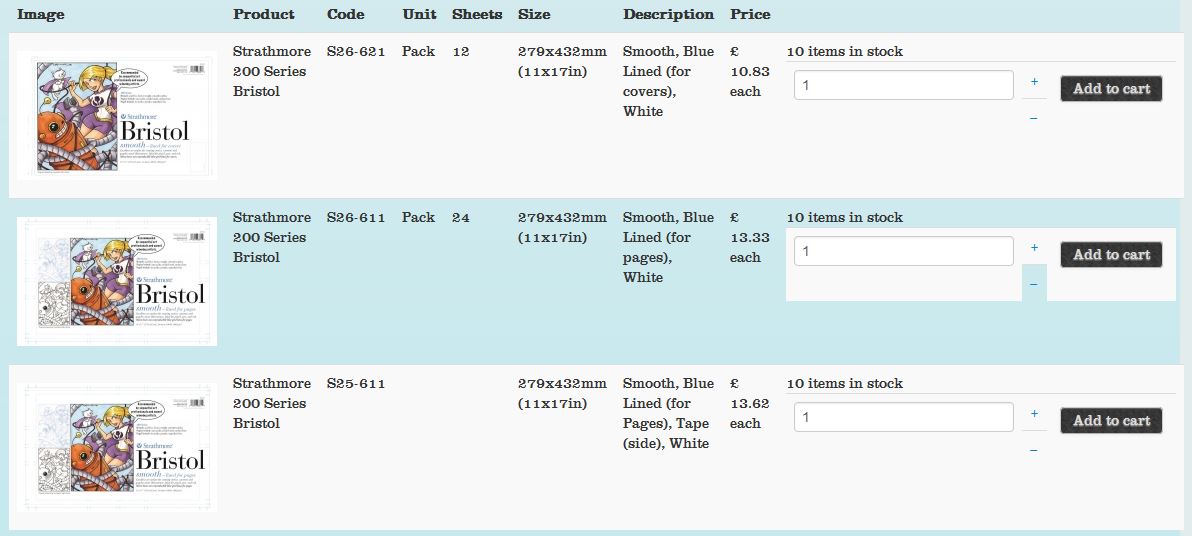Add the S26-611 24-sheet pack to cart
Screen dimensions: 1192x536
pos(1111,255)
